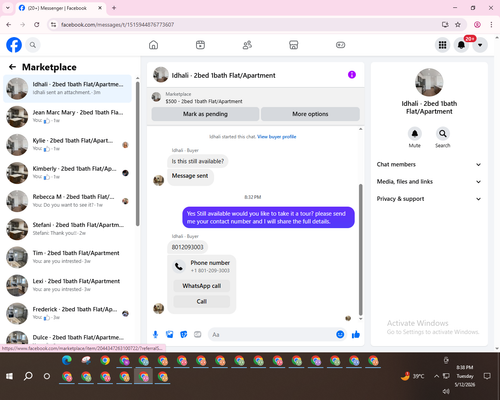
Task: Open the Kimberly conversation
Action: click(x=67, y=173)
